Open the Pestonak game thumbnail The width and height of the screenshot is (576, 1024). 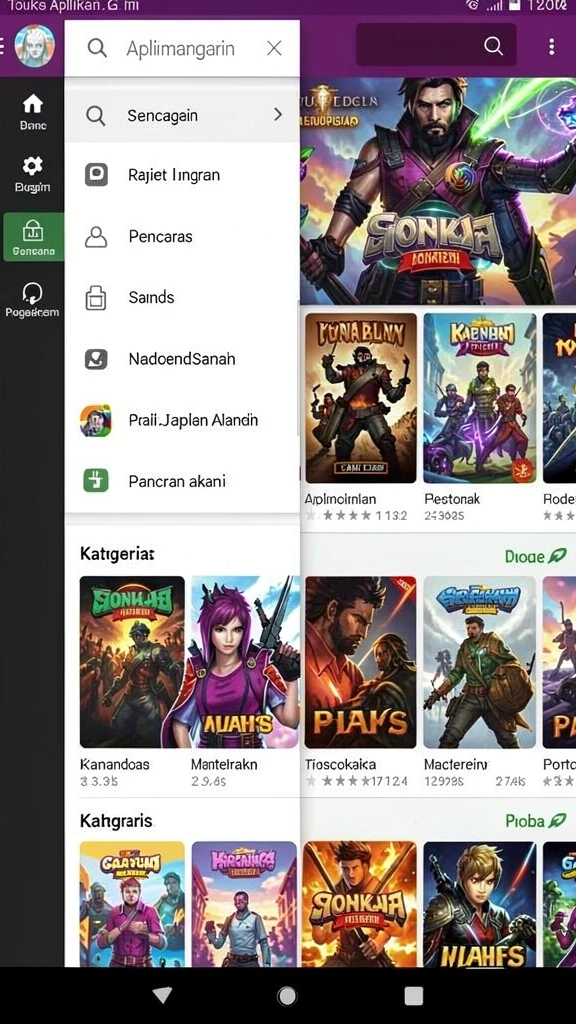pos(480,398)
